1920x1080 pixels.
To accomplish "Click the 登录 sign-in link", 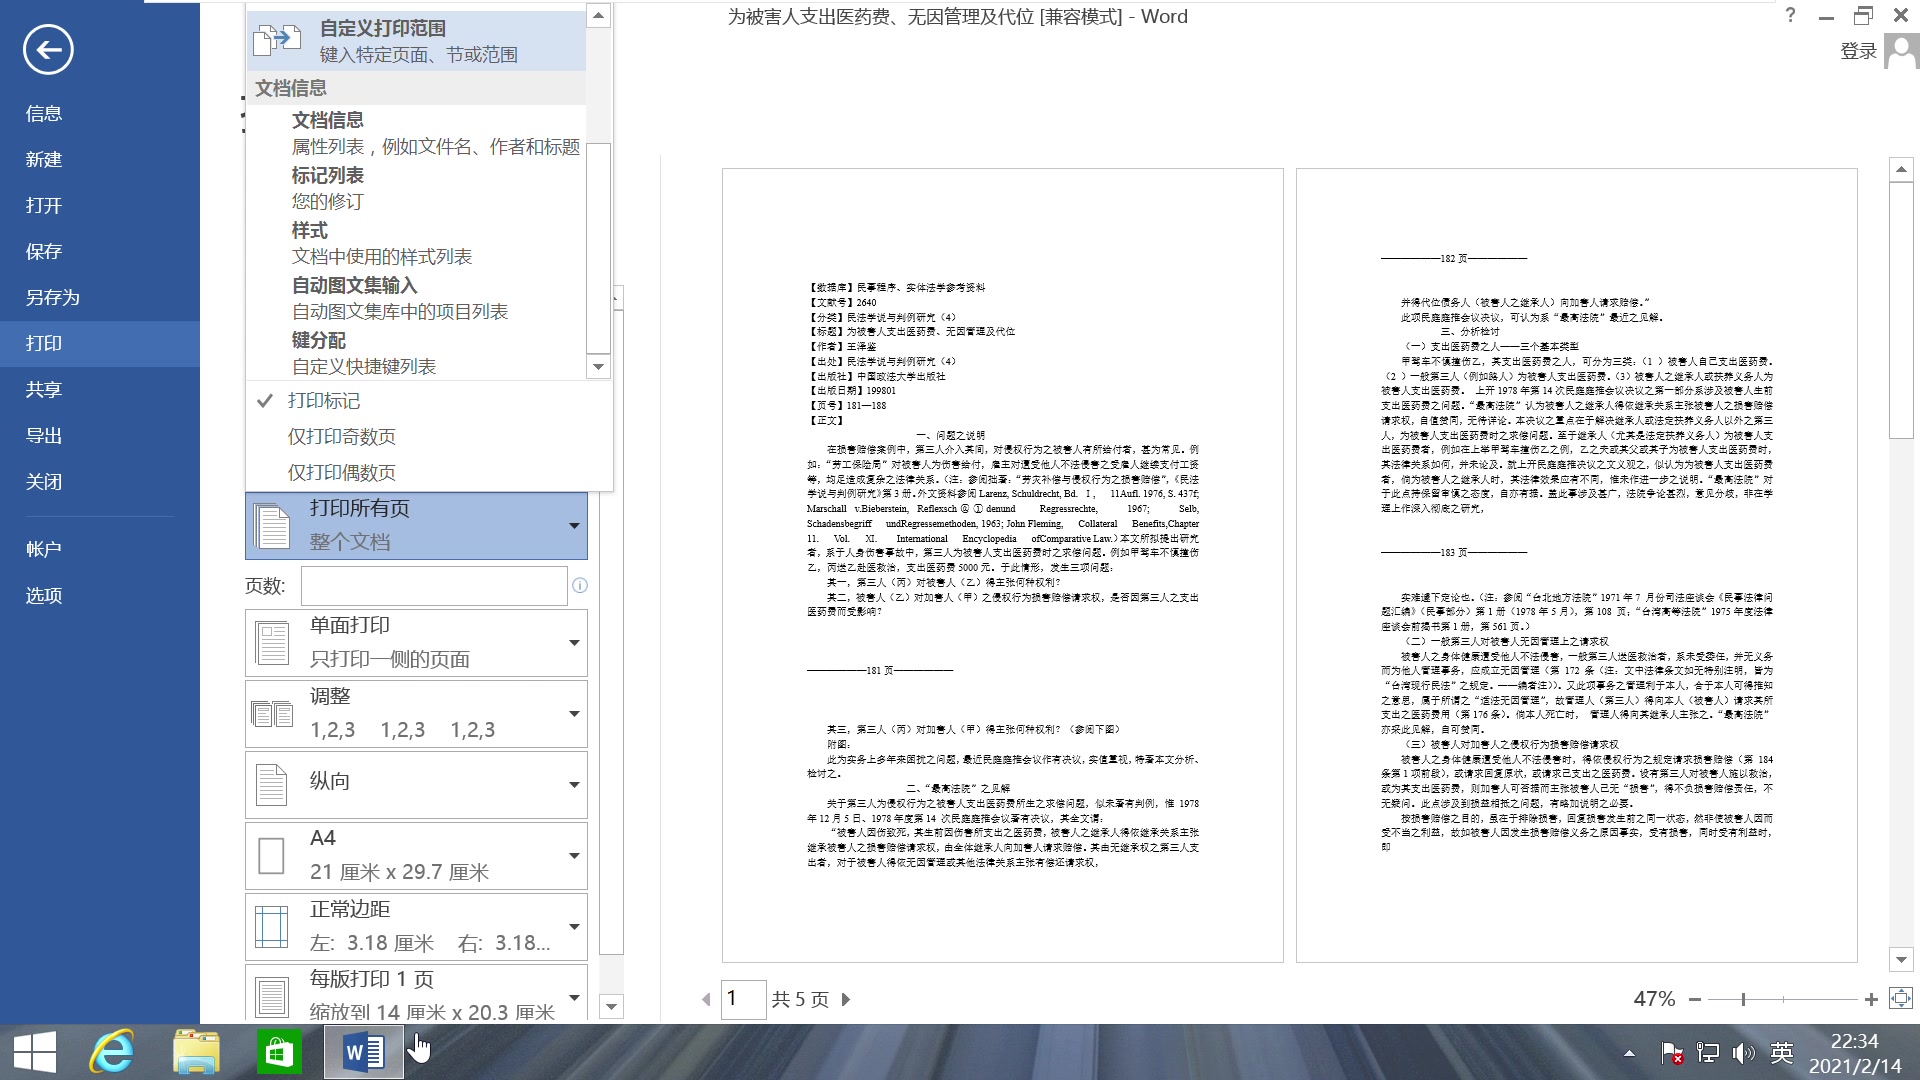I will coord(1859,51).
